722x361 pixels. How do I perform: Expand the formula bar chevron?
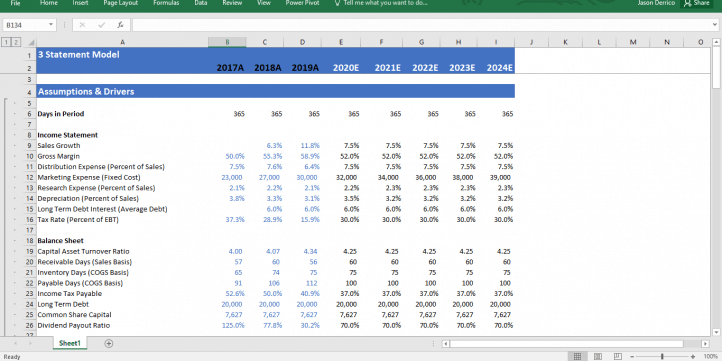(x=715, y=25)
